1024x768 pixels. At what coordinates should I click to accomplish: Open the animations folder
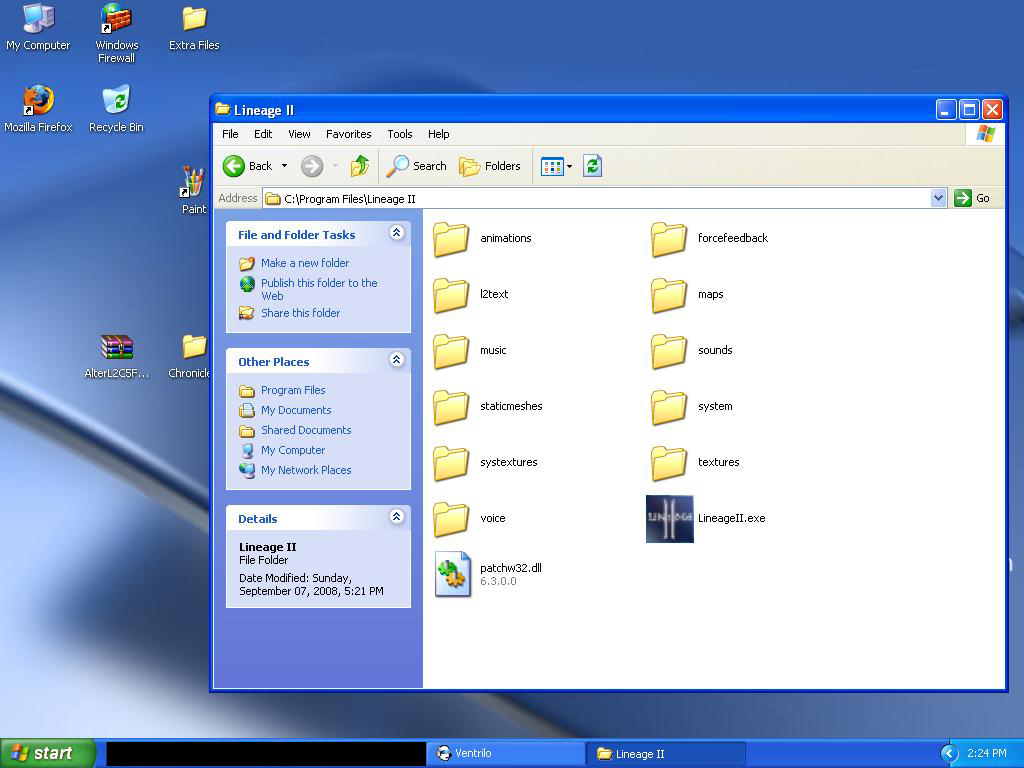pyautogui.click(x=483, y=238)
